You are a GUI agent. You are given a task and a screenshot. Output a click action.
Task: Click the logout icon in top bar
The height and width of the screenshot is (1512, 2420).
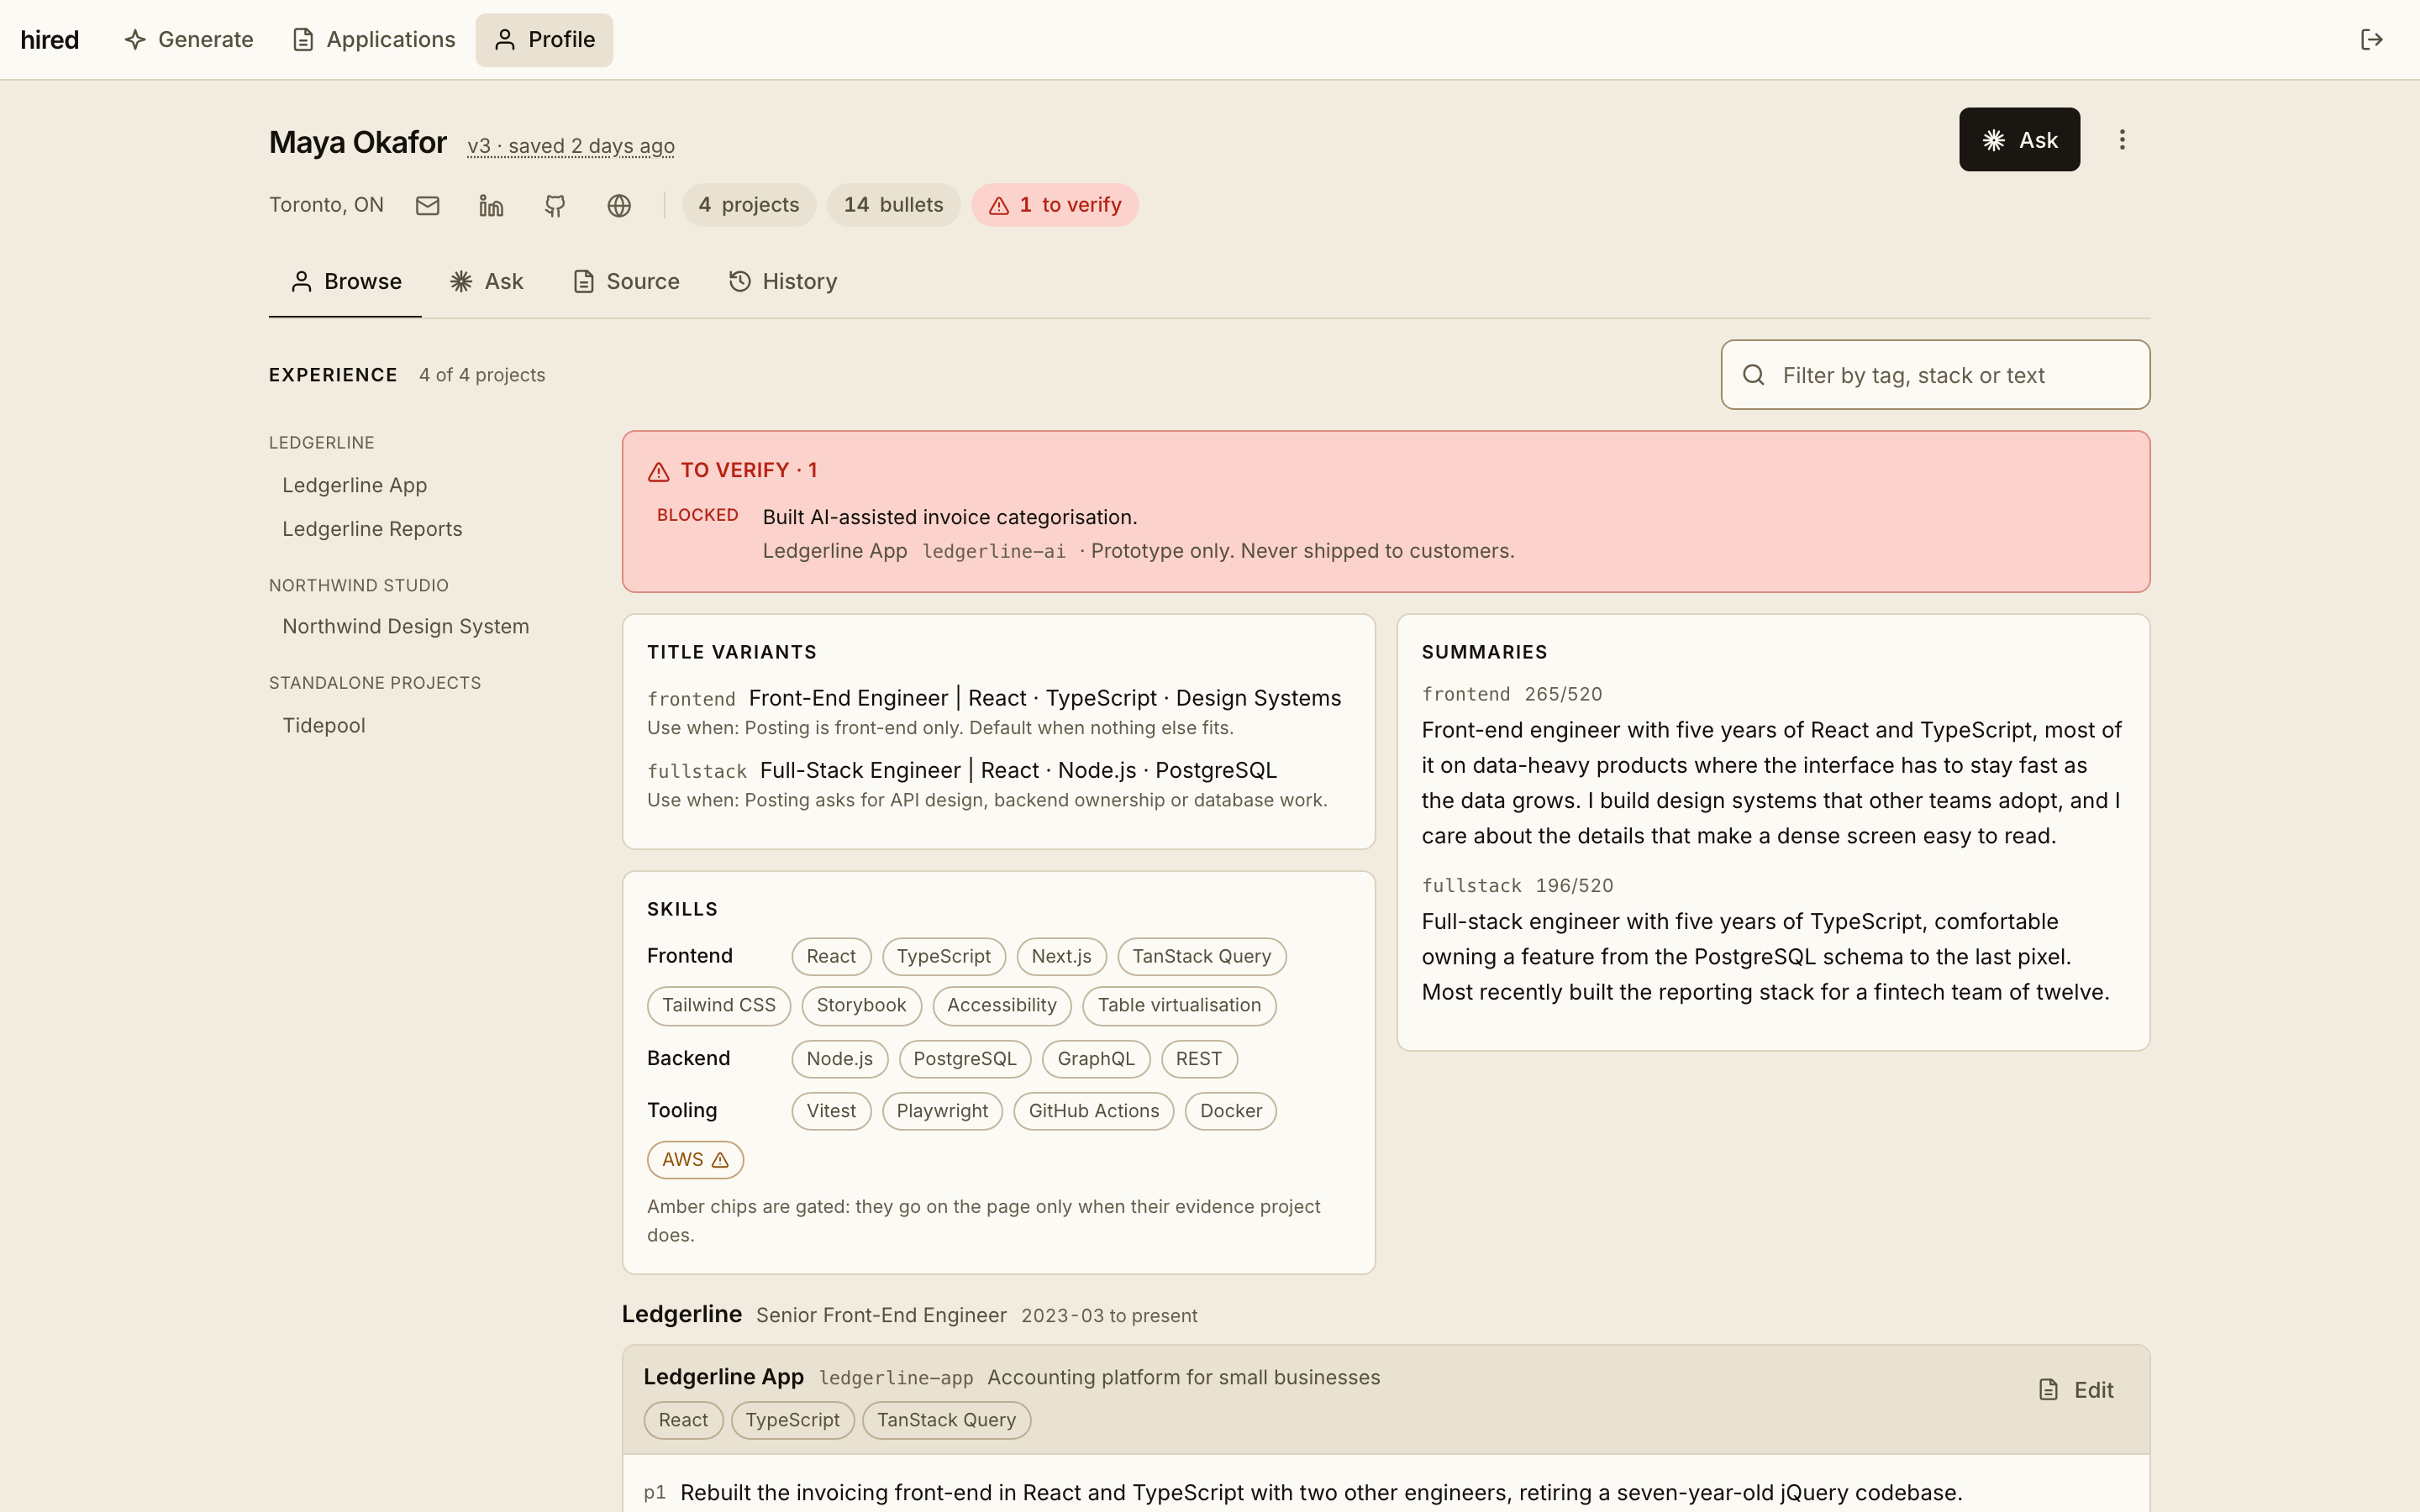point(2372,40)
